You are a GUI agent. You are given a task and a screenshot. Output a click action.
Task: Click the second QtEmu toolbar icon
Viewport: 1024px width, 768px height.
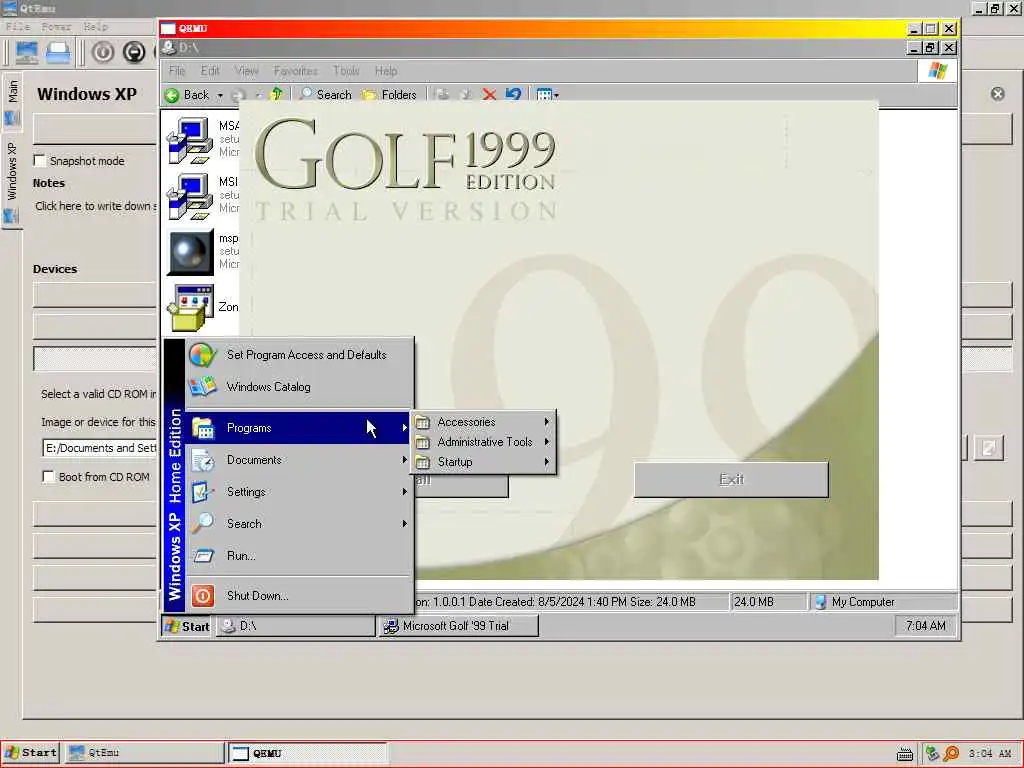tap(58, 52)
